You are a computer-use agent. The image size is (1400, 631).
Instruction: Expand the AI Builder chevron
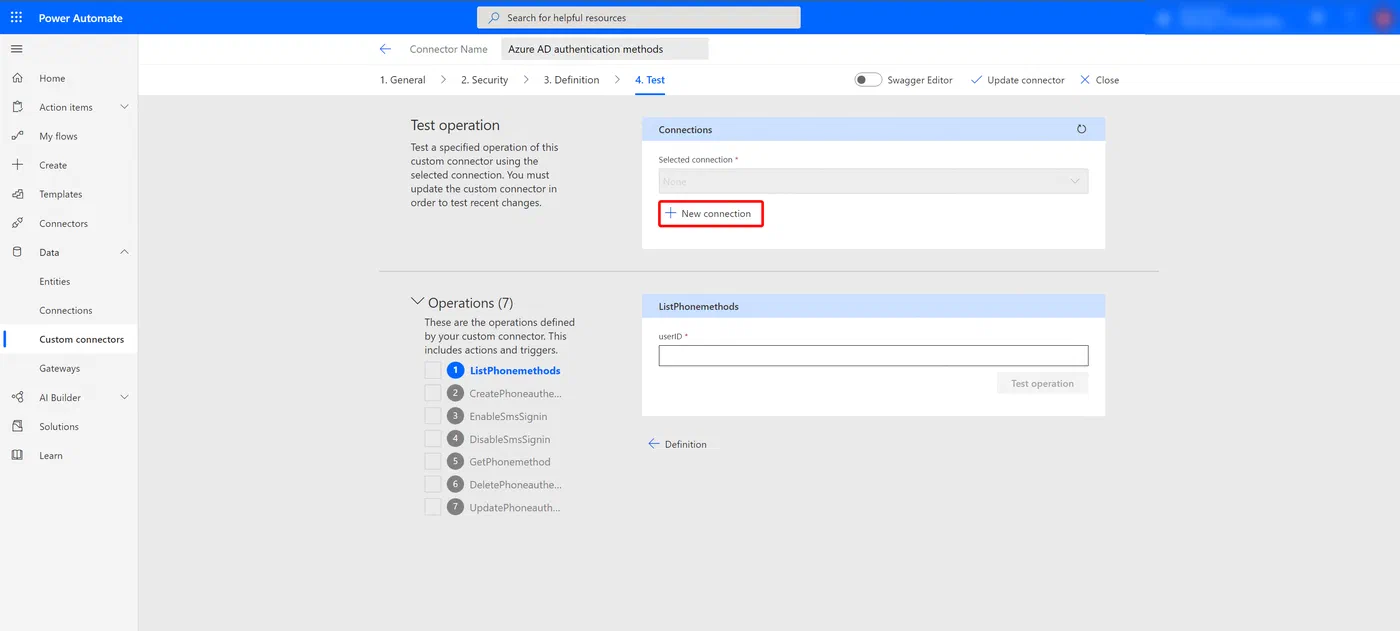(x=124, y=397)
